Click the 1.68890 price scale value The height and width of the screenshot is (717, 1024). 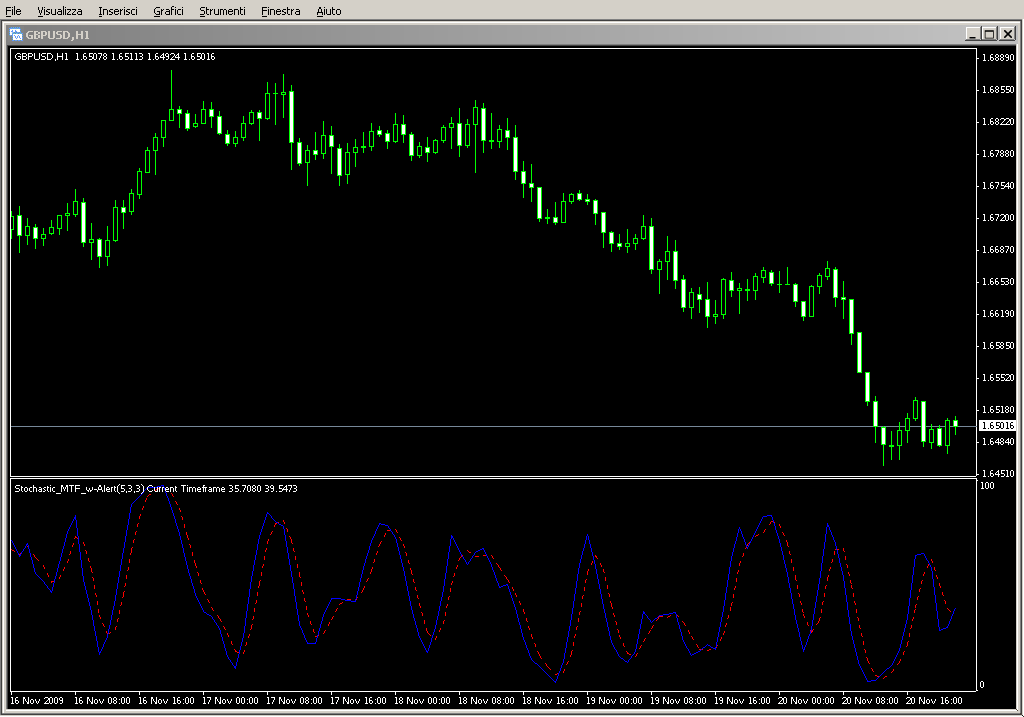click(999, 57)
